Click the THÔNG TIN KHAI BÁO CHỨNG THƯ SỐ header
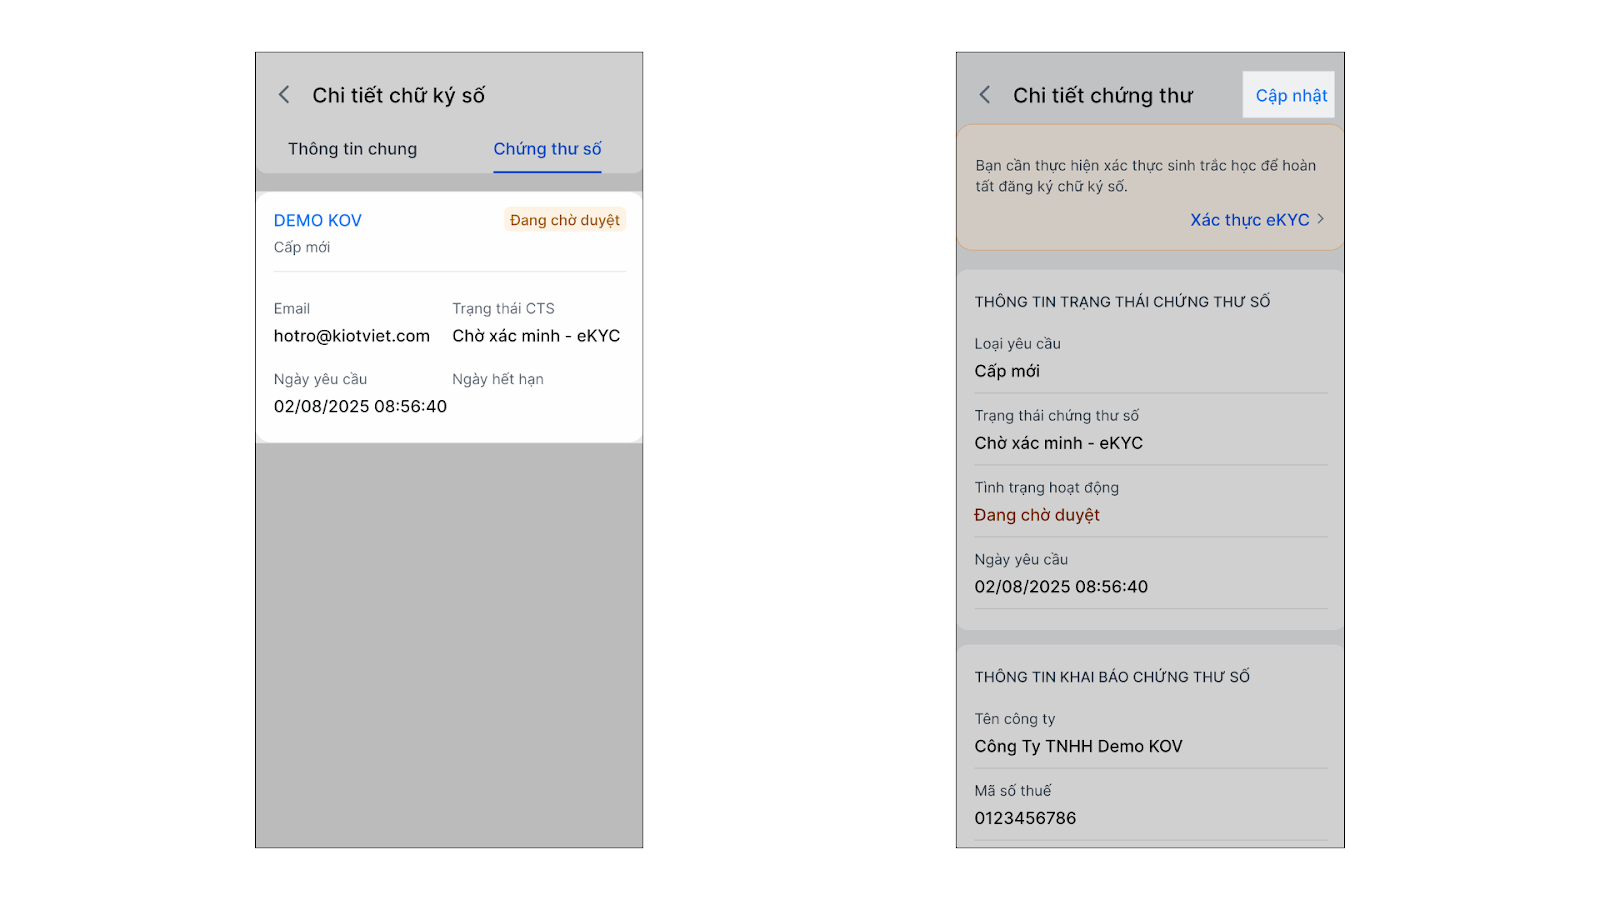 [1112, 677]
